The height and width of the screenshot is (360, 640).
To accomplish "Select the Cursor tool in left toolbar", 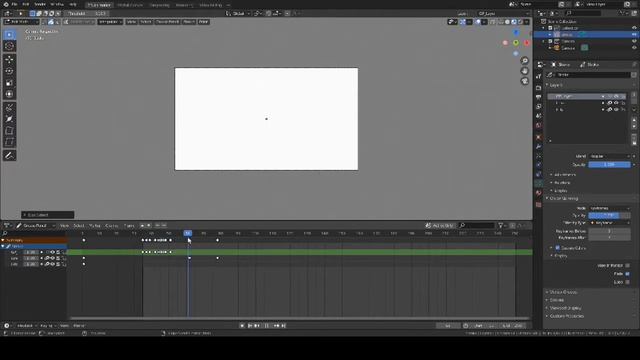I will pyautogui.click(x=9, y=46).
